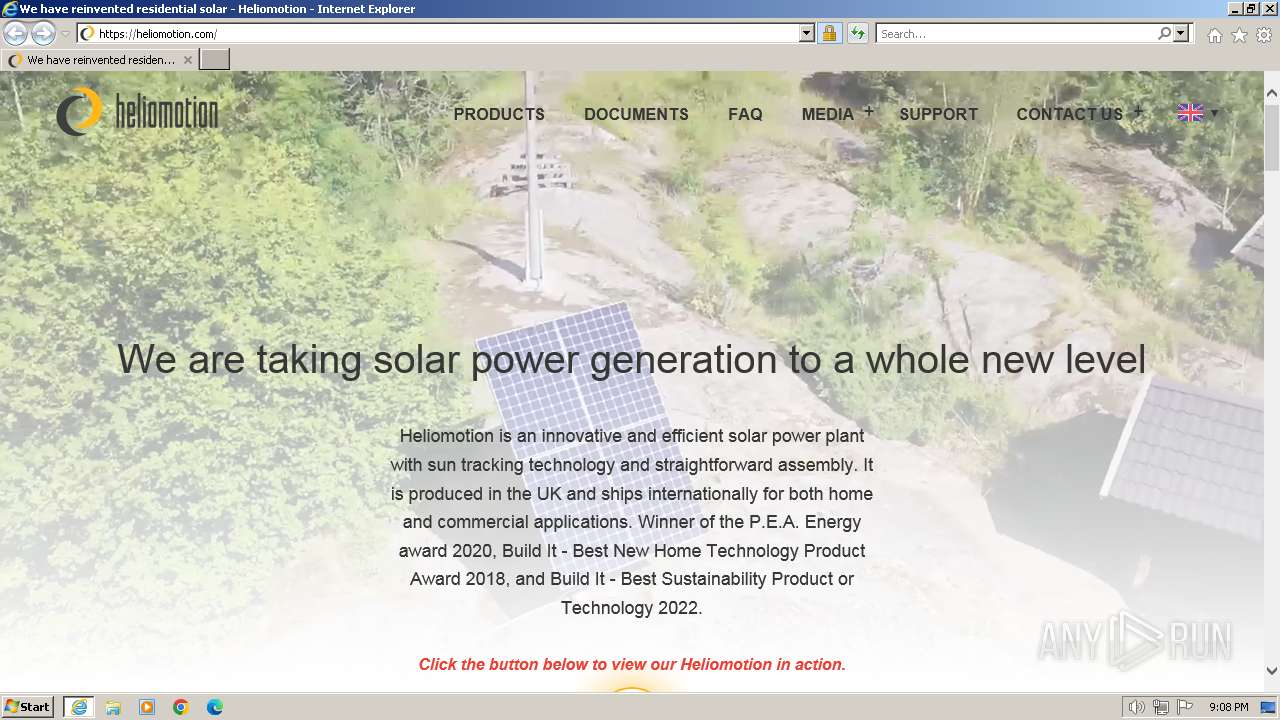The height and width of the screenshot is (720, 1280).
Task: Launch Chrome from the taskbar
Action: click(181, 707)
